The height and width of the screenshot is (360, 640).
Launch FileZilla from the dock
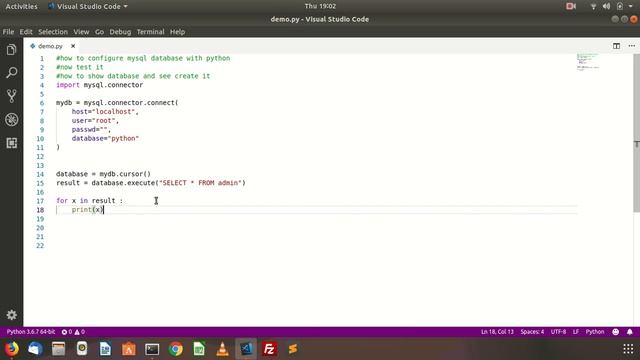click(269, 349)
